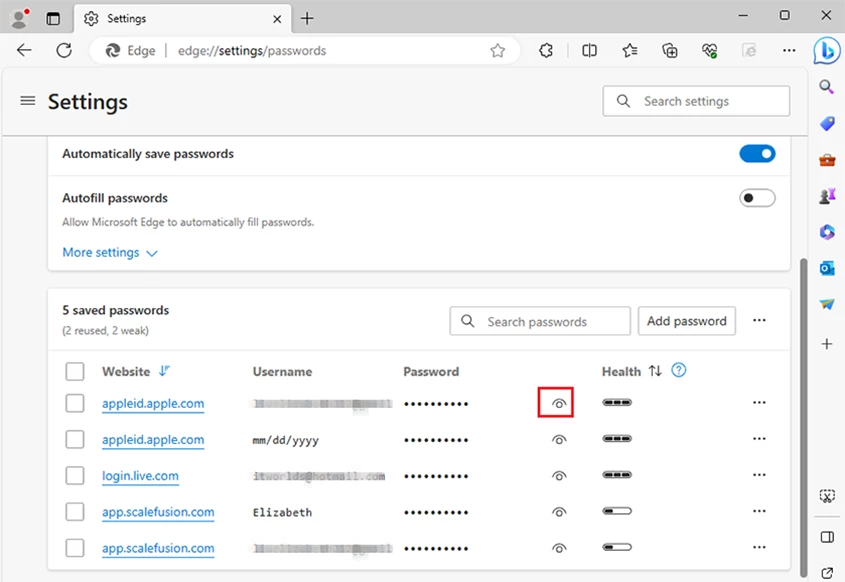Click the sidebar screenshot icon
The height and width of the screenshot is (582, 845).
pos(827,496)
